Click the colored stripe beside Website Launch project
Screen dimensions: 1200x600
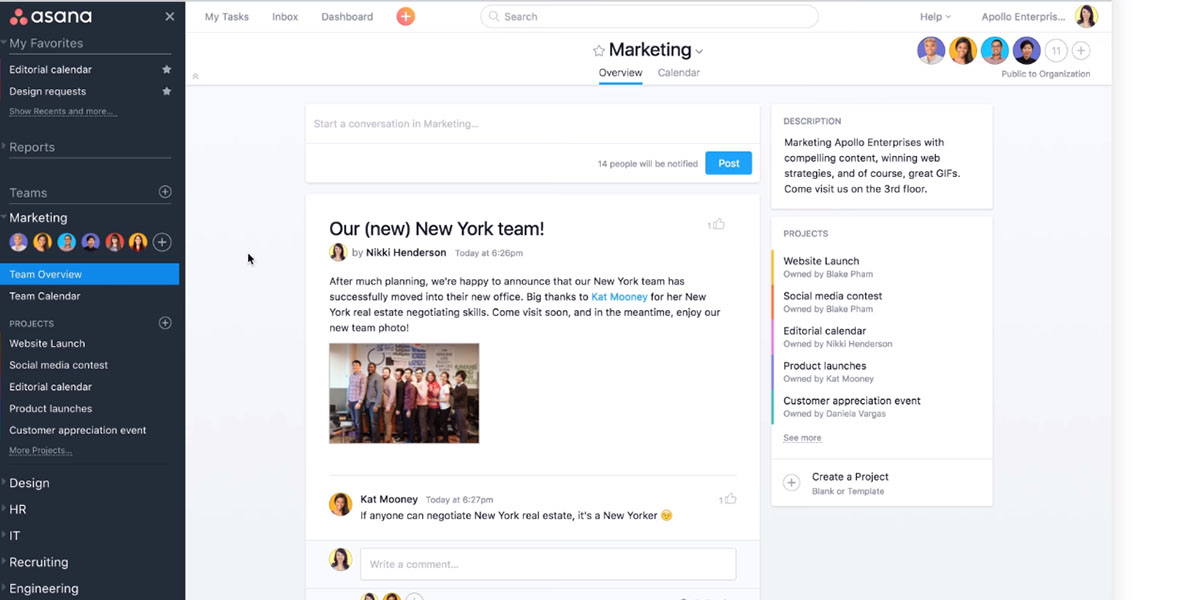pos(771,266)
